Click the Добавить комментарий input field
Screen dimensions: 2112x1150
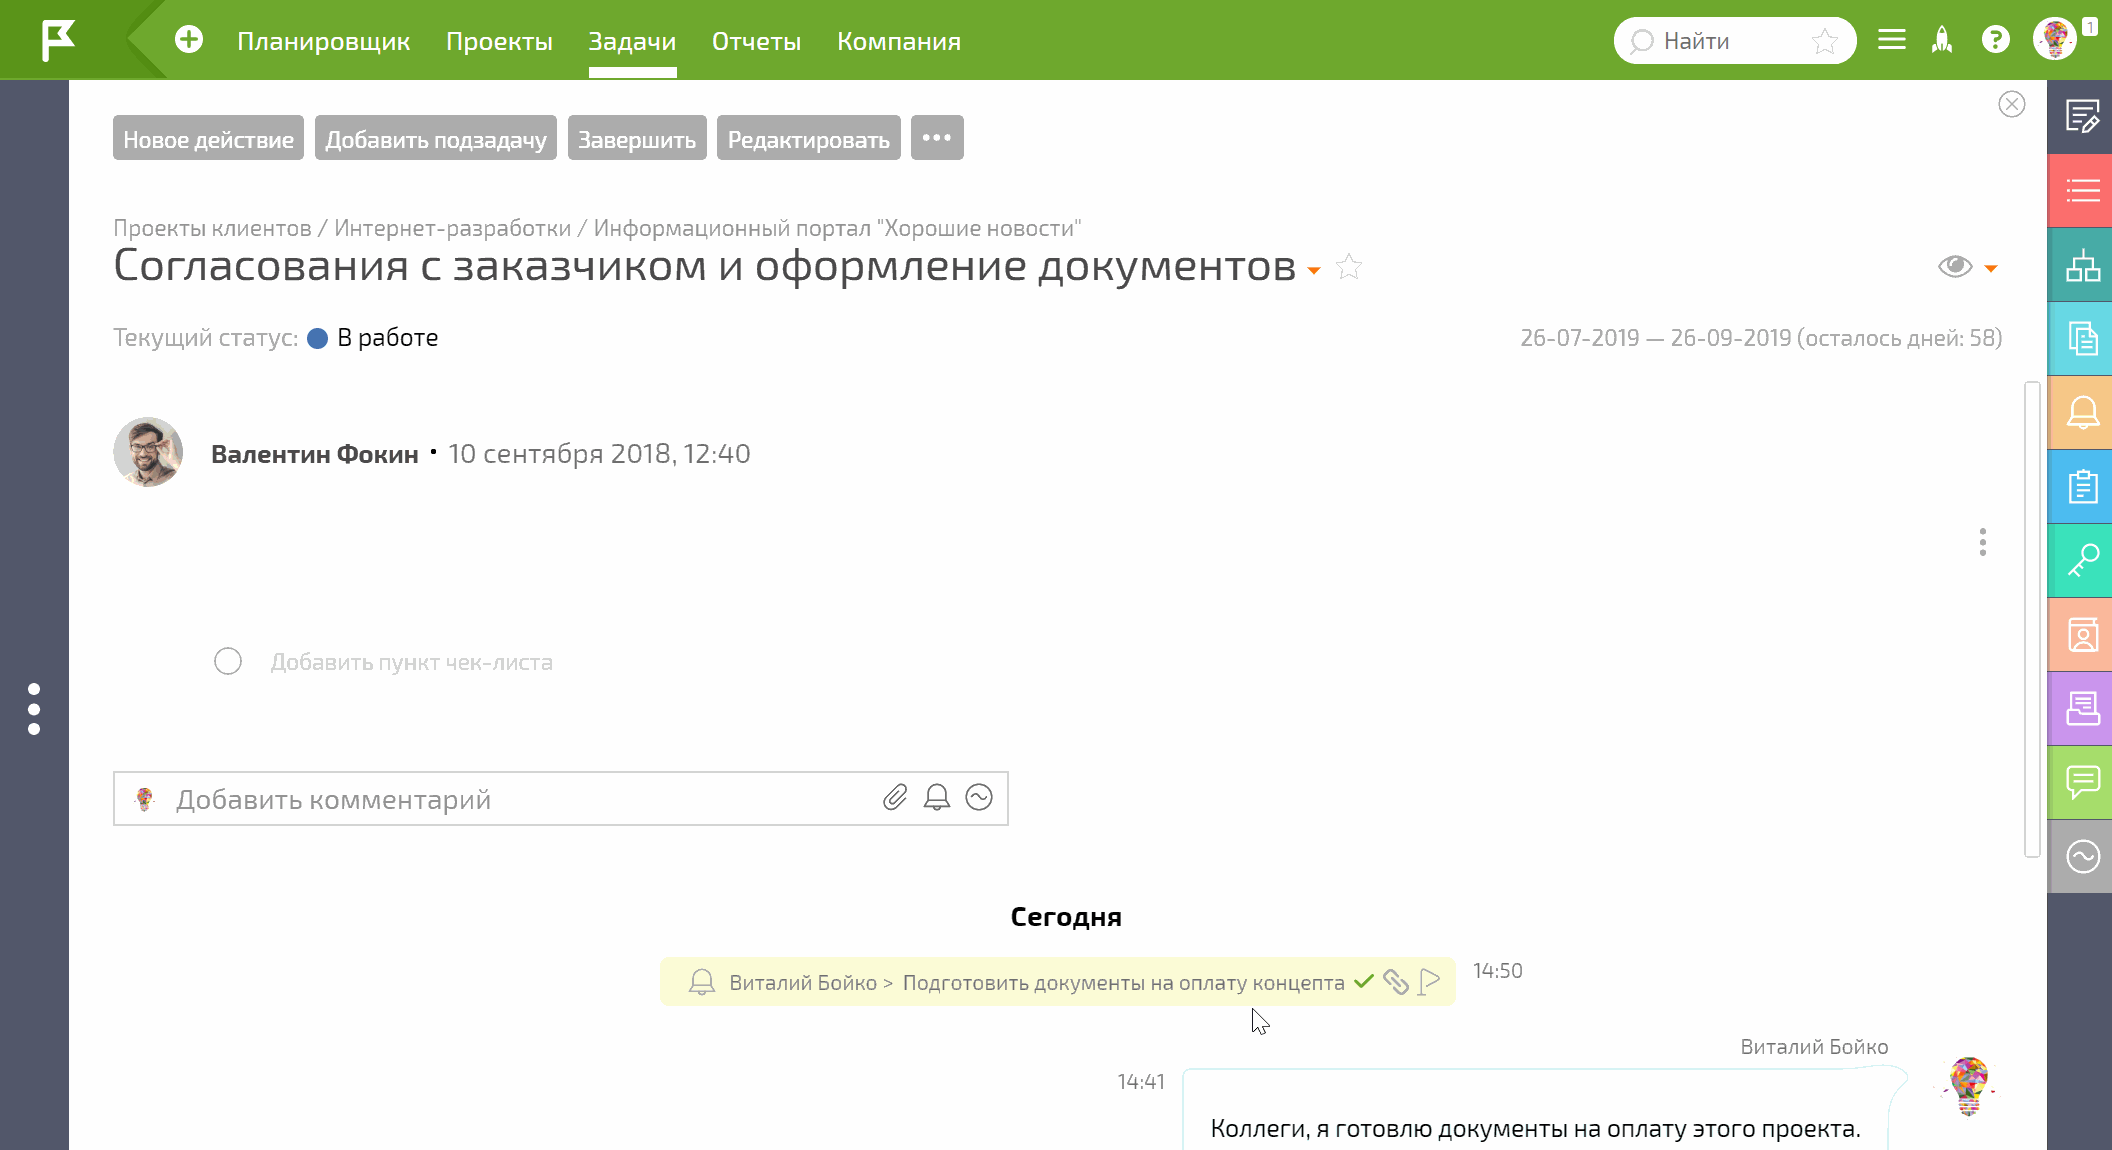pos(400,798)
